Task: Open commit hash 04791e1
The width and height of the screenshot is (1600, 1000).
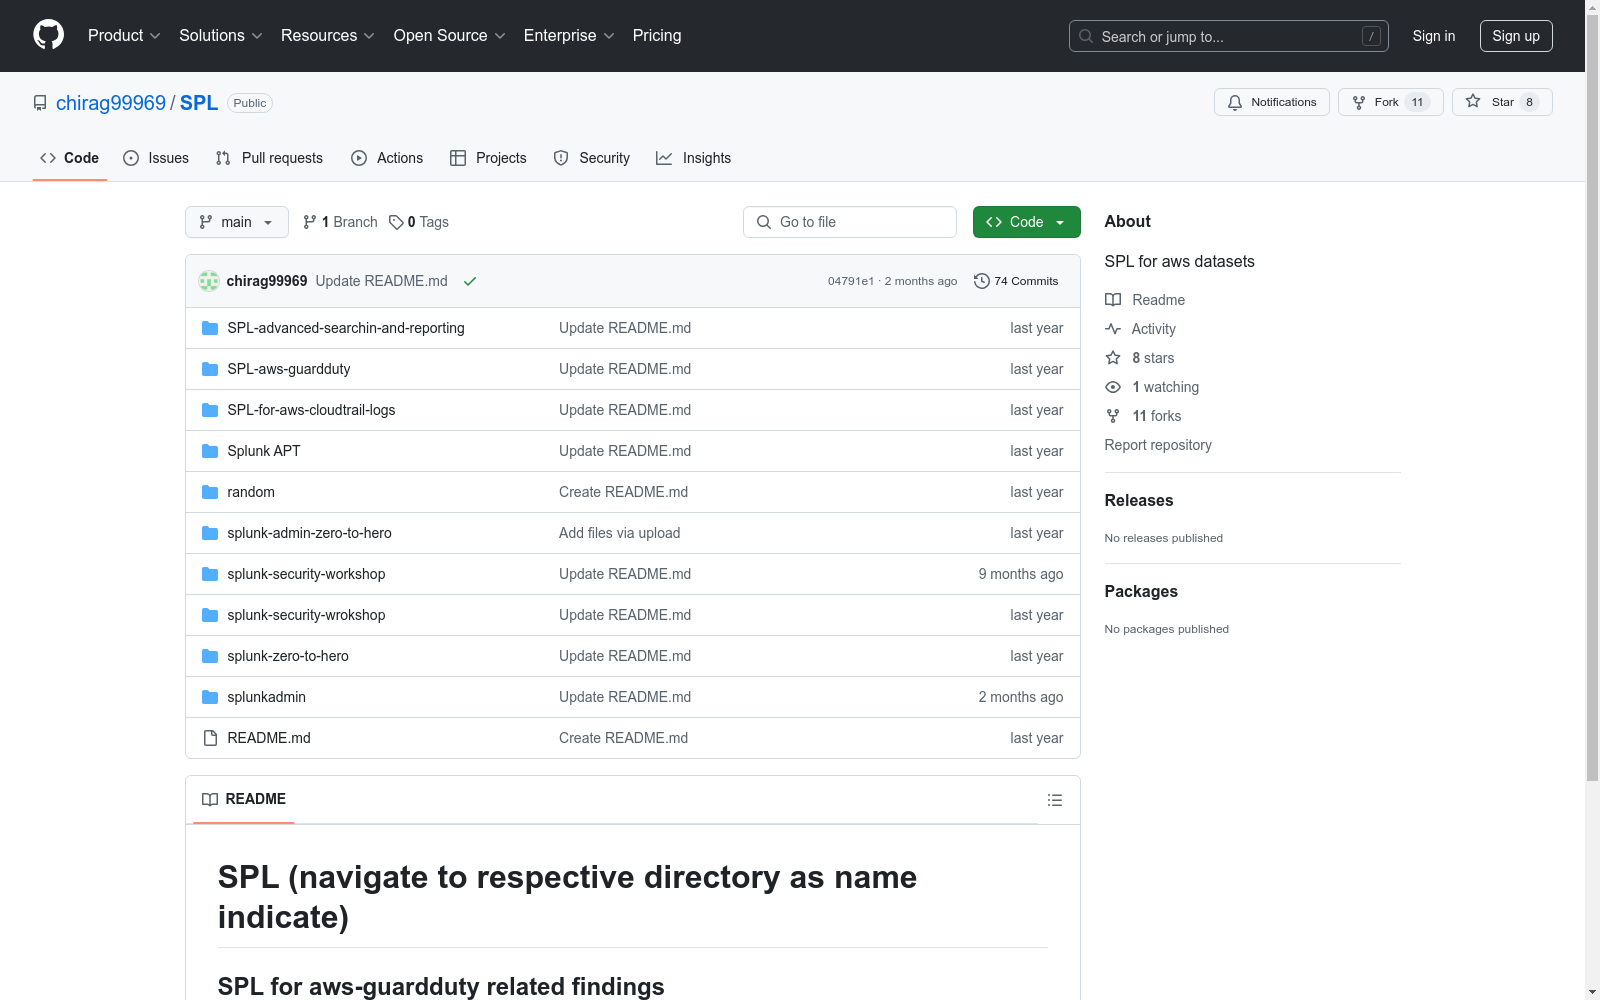Action: [x=851, y=281]
